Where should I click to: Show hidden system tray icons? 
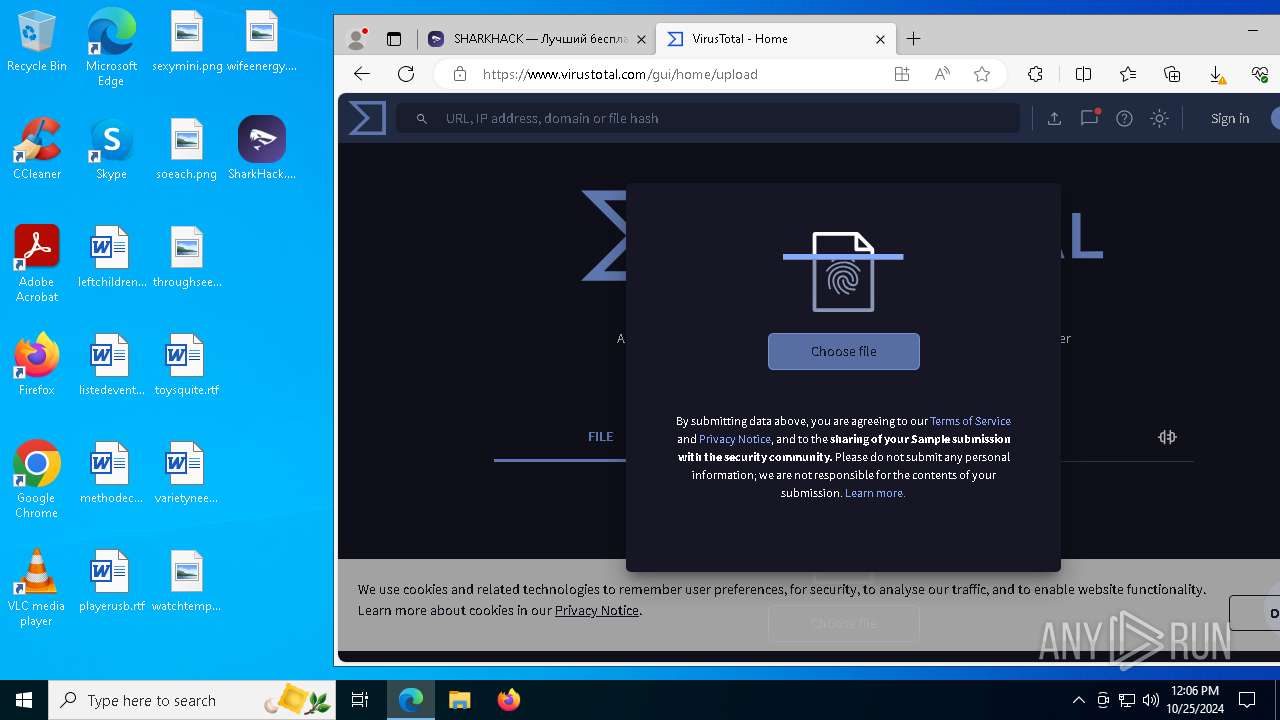coord(1078,700)
